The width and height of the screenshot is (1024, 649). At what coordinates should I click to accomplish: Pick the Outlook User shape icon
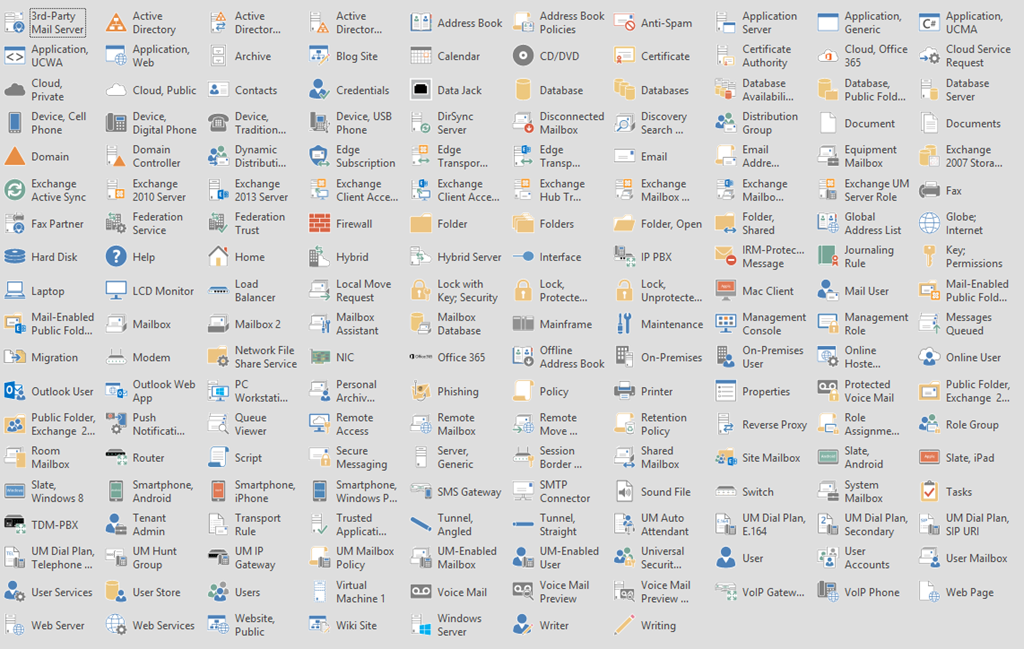point(14,391)
